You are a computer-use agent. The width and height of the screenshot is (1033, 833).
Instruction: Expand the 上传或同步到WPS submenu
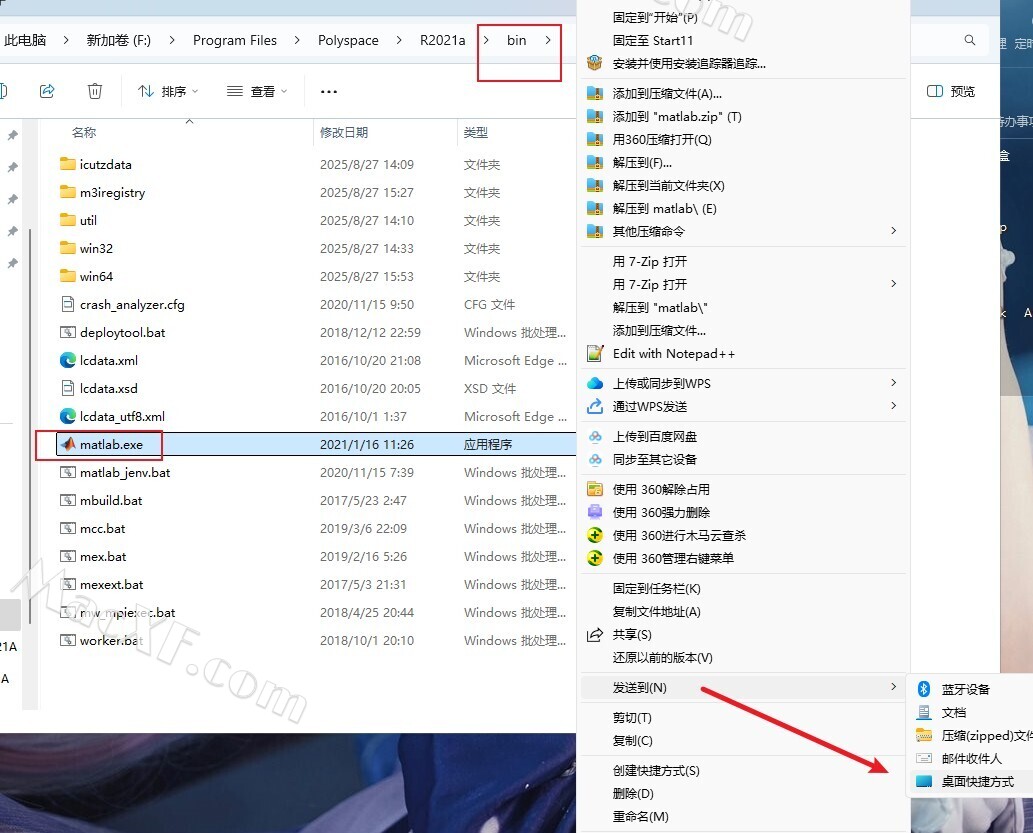tap(893, 383)
